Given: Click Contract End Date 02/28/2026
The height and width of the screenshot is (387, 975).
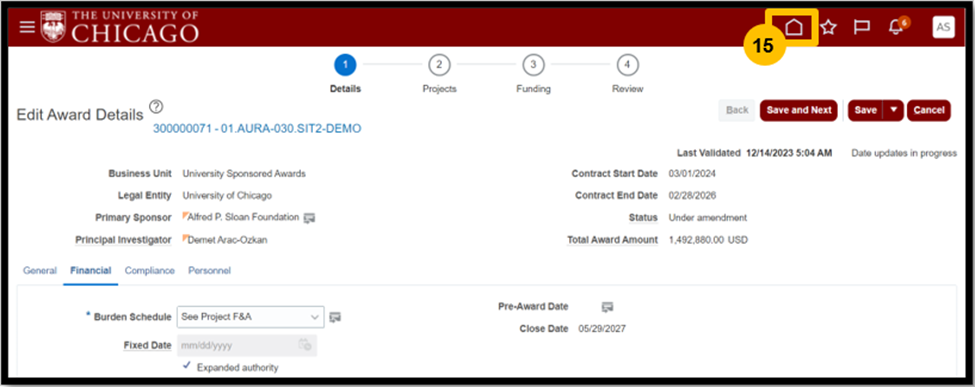Looking at the screenshot, I should (692, 195).
